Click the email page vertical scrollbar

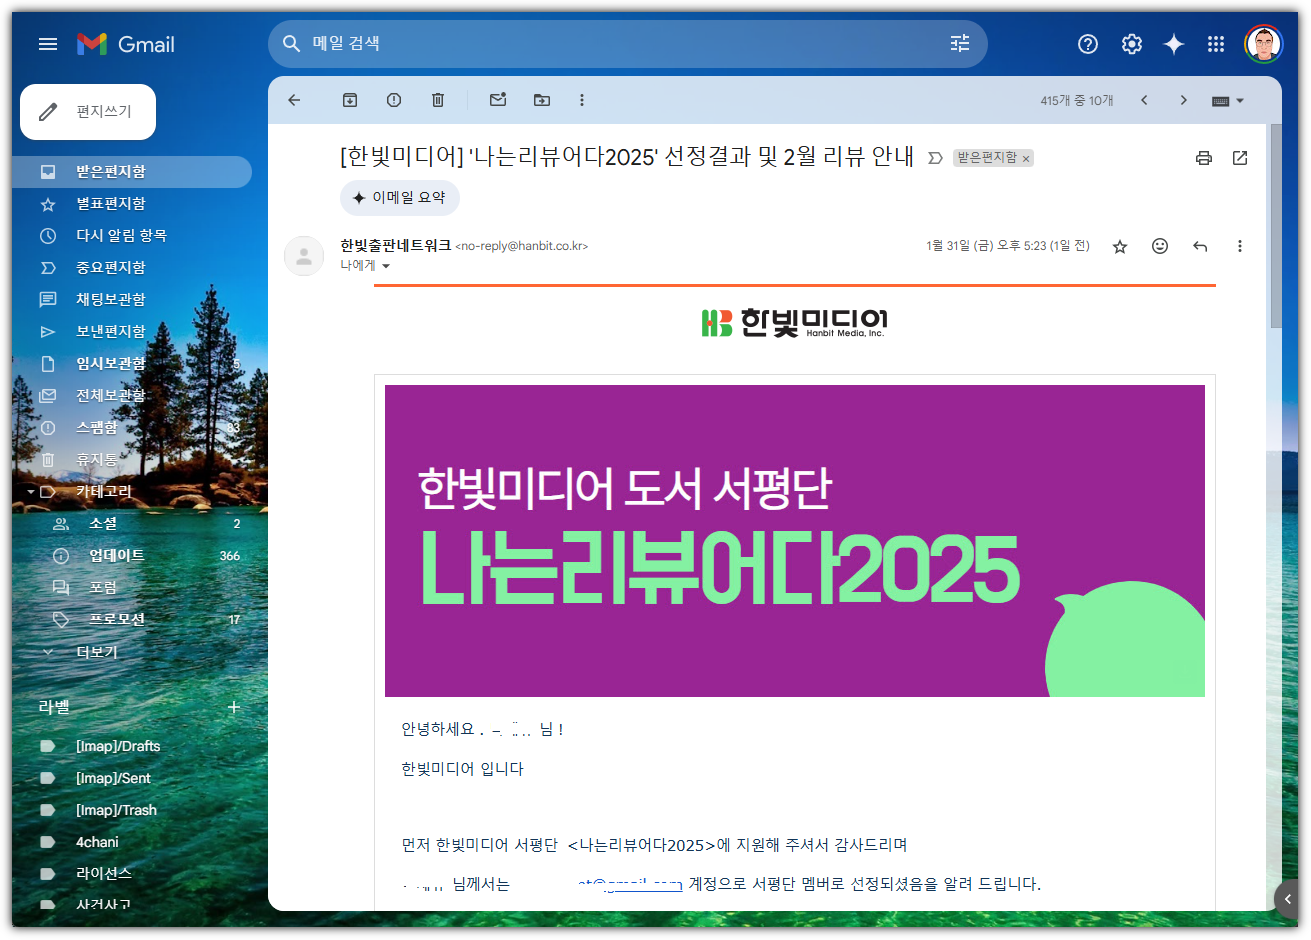tap(1275, 226)
